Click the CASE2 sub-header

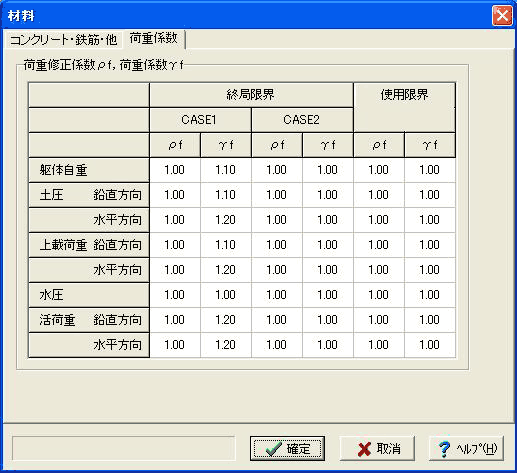click(302, 120)
